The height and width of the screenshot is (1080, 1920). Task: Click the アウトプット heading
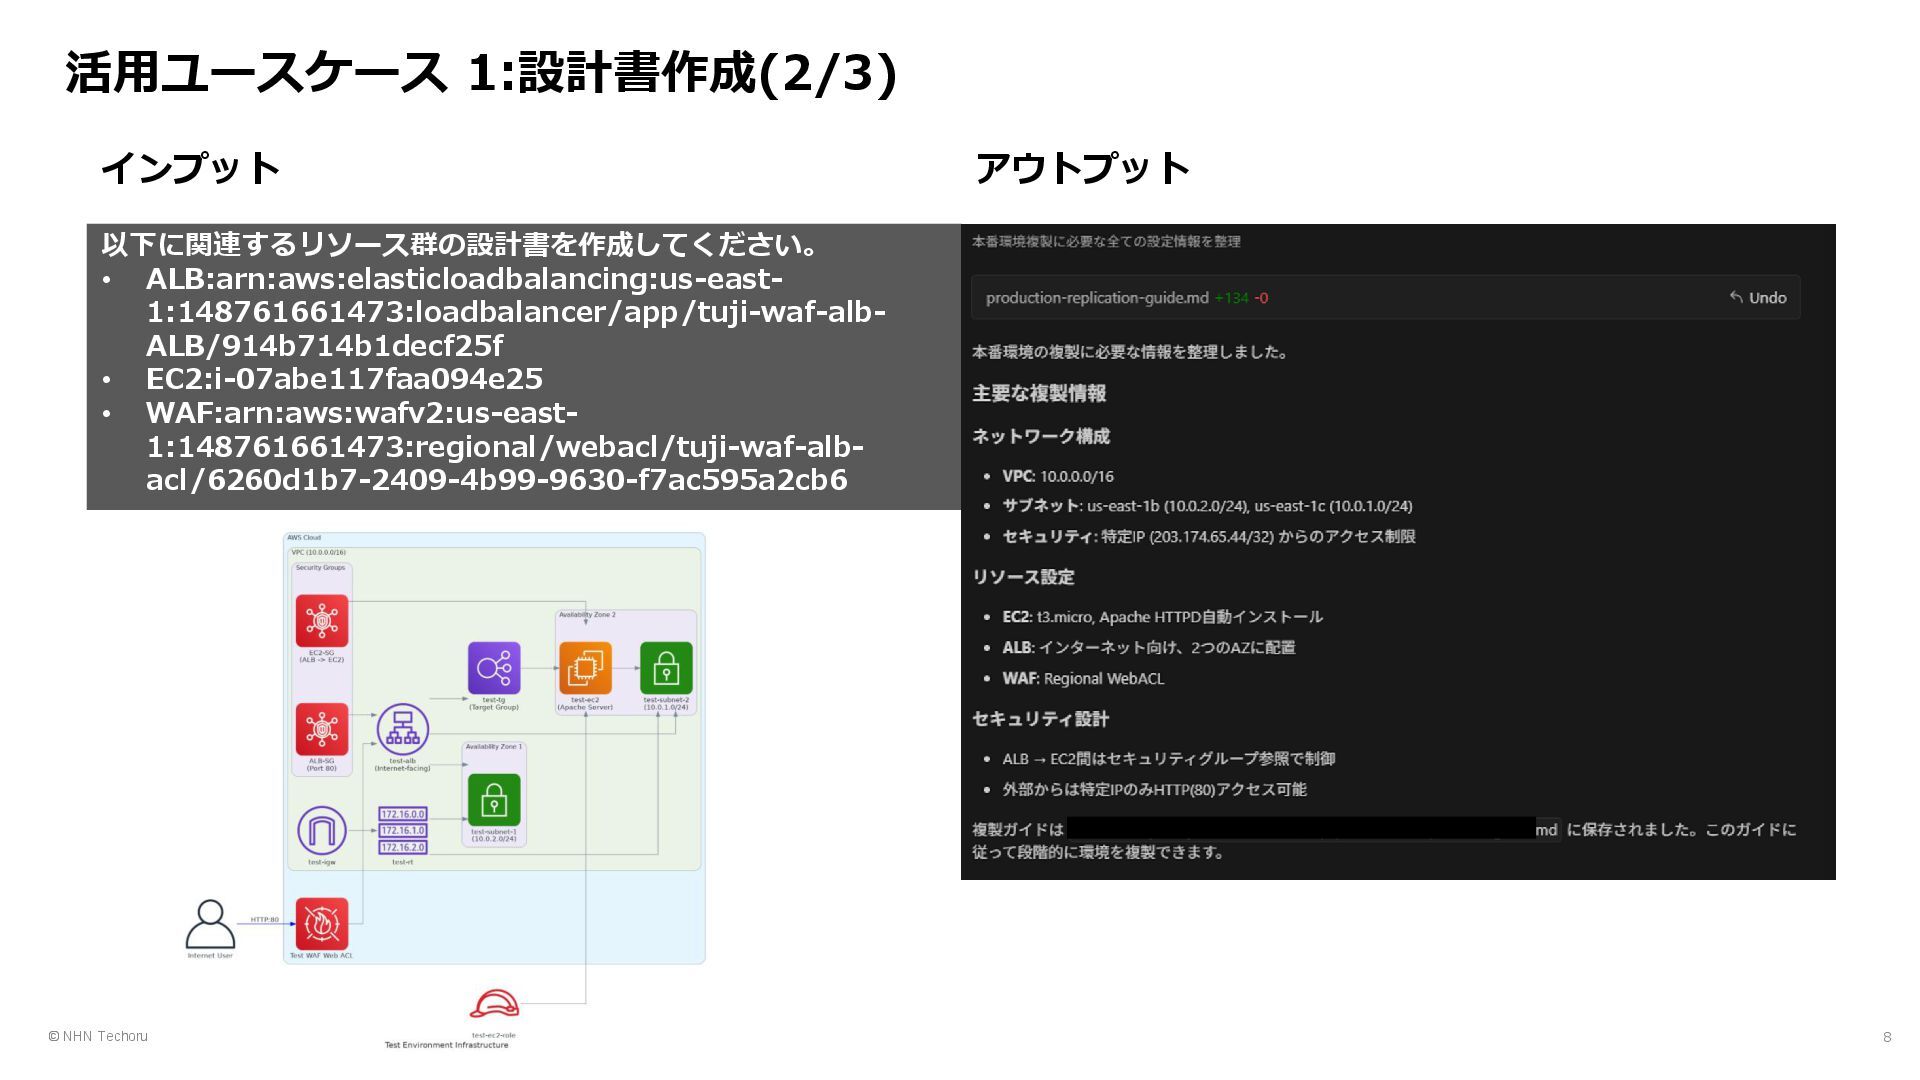[x=1082, y=168]
